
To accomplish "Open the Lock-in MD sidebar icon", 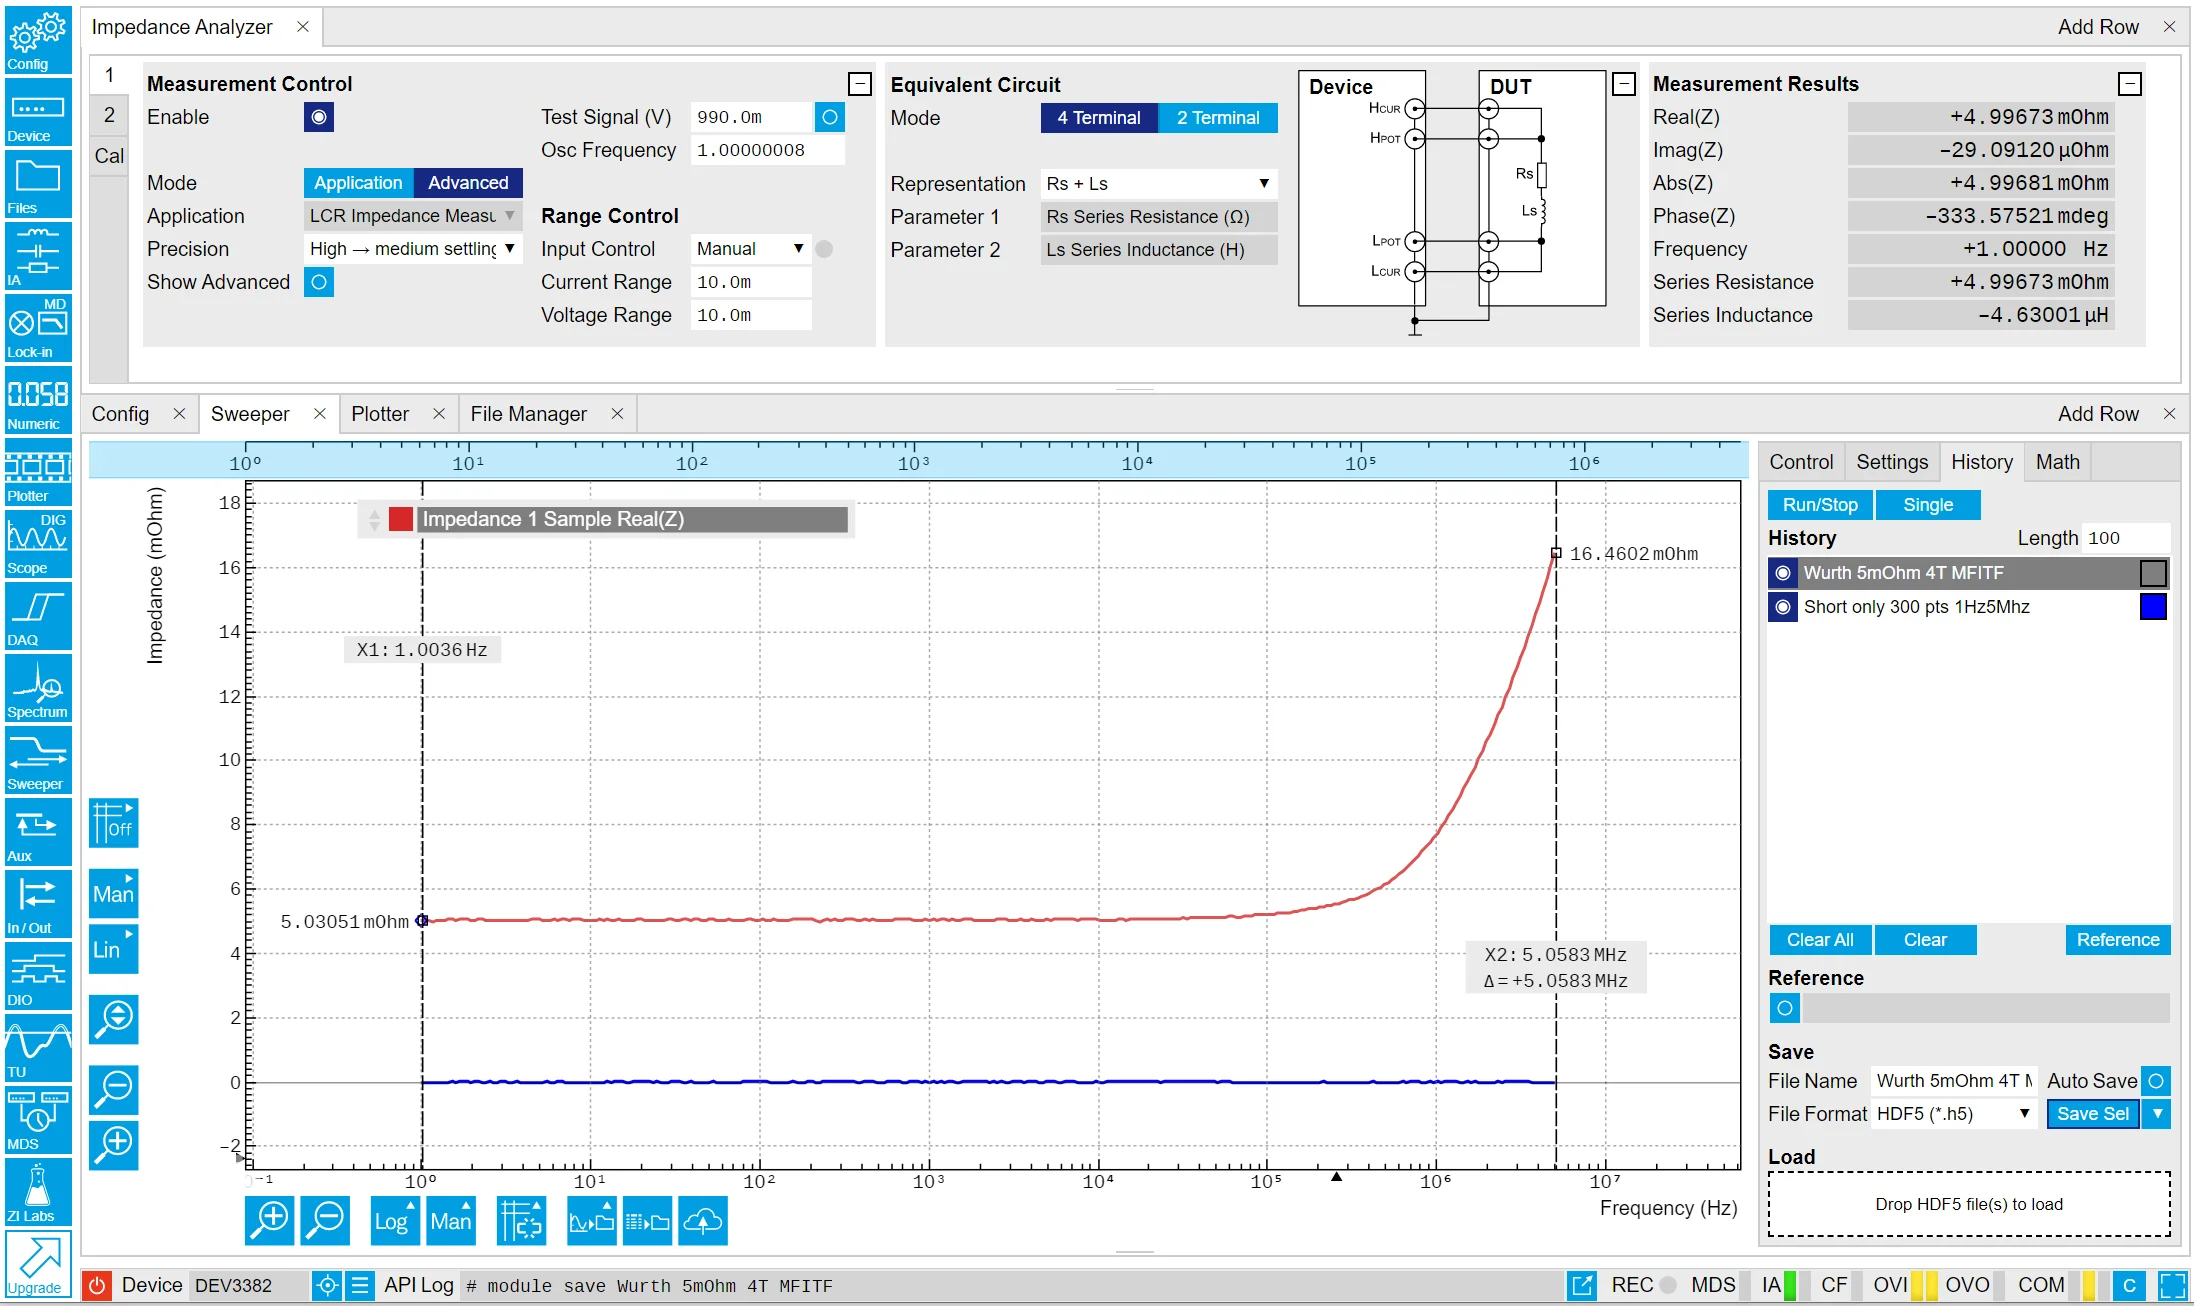I will tap(38, 328).
